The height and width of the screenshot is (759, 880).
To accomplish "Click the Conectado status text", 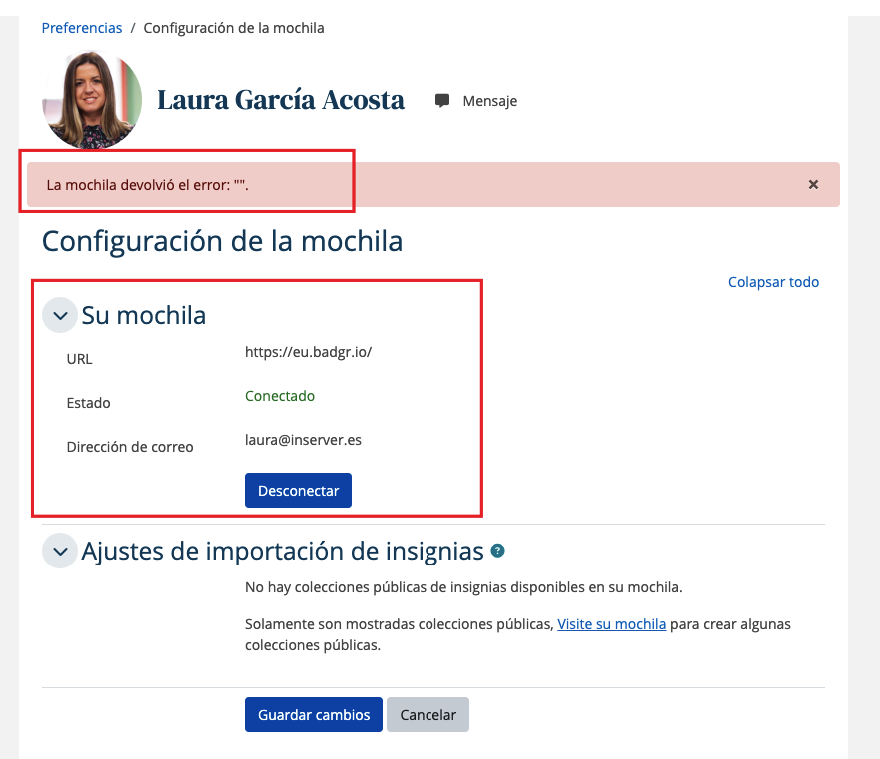I will tap(279, 396).
